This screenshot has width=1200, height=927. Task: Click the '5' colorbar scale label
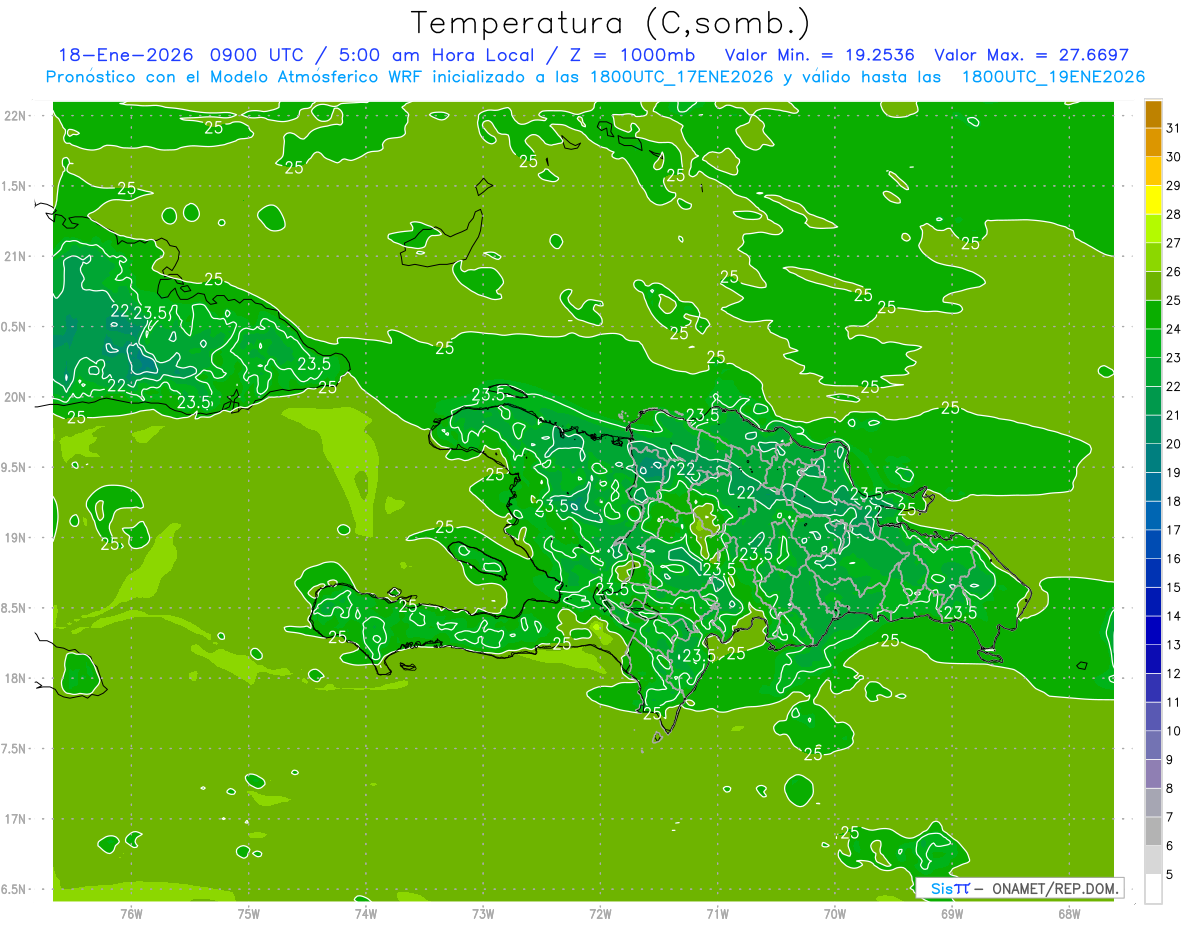(x=1170, y=874)
